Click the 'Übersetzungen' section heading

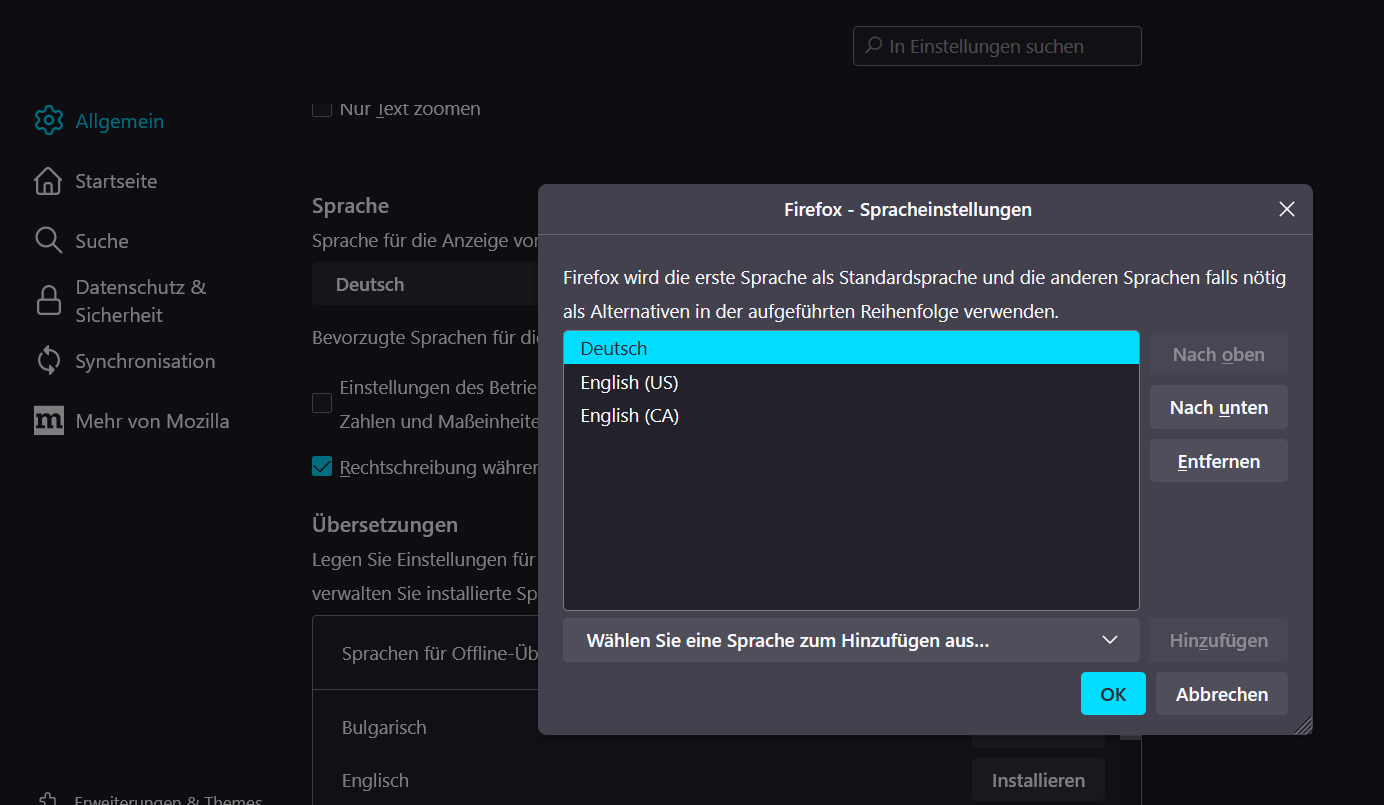pos(385,525)
